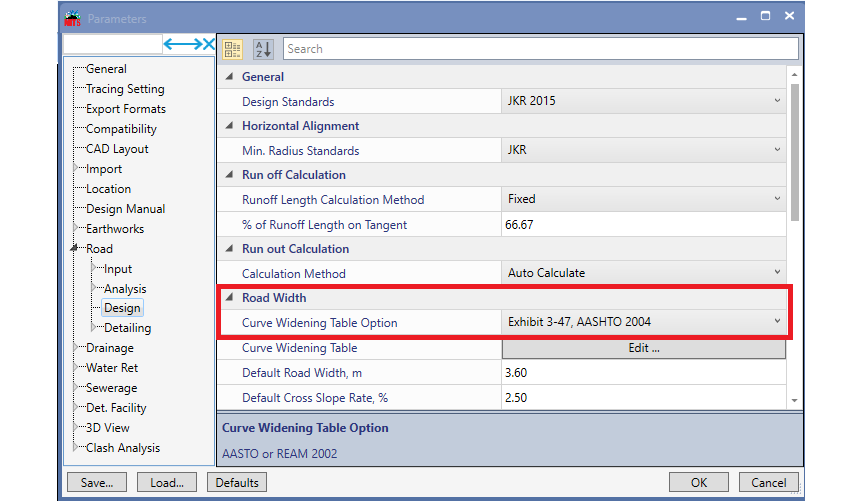Confirm with the OK button
The image size is (862, 501).
click(x=699, y=482)
